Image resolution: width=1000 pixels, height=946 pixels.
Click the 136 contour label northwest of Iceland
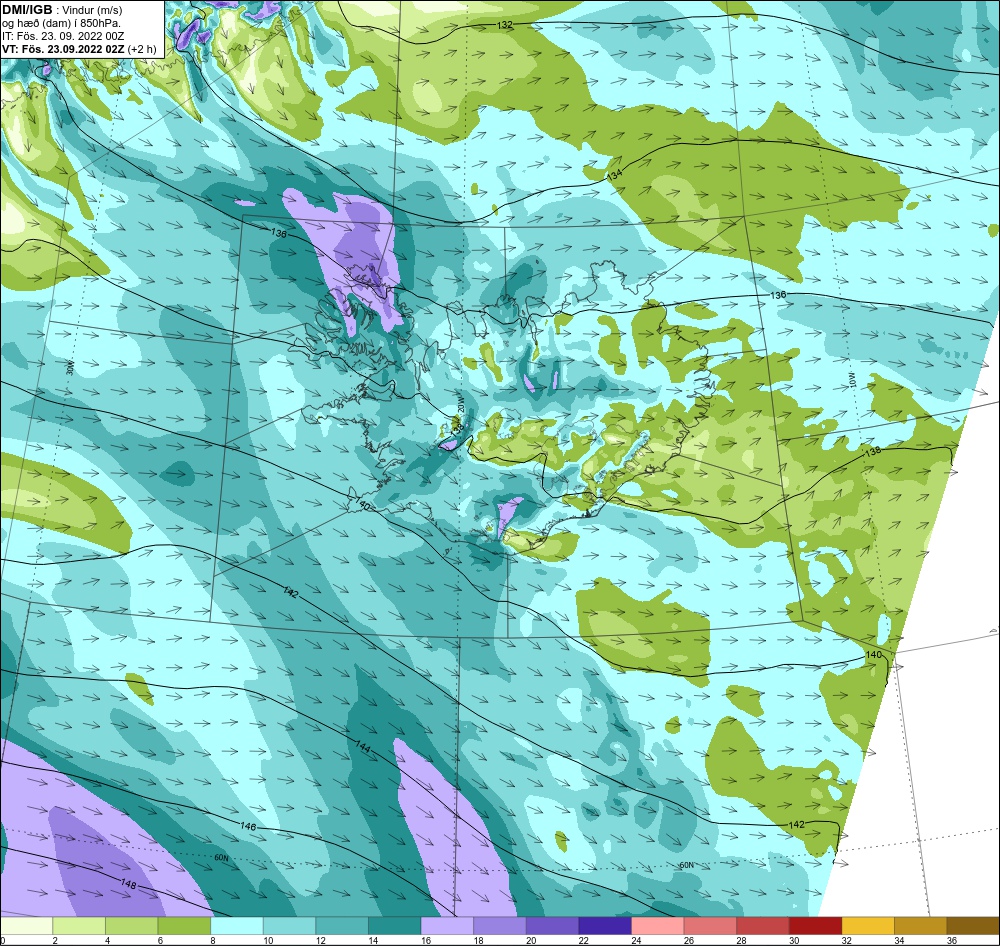click(x=279, y=233)
